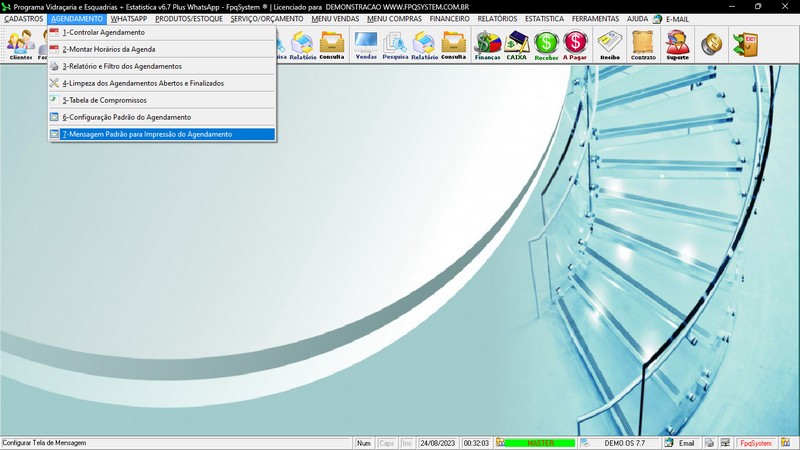
Task: Select the green Receber icon
Action: 546,45
